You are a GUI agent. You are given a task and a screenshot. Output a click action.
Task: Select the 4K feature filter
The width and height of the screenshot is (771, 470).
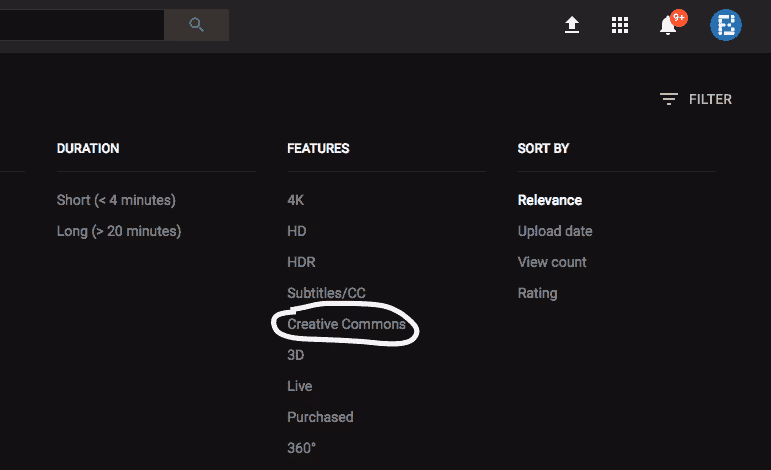[296, 200]
